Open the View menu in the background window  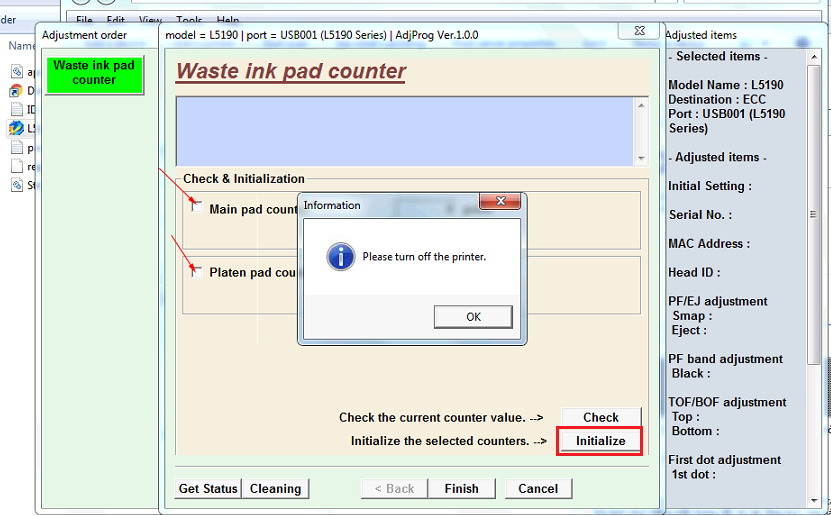(150, 20)
